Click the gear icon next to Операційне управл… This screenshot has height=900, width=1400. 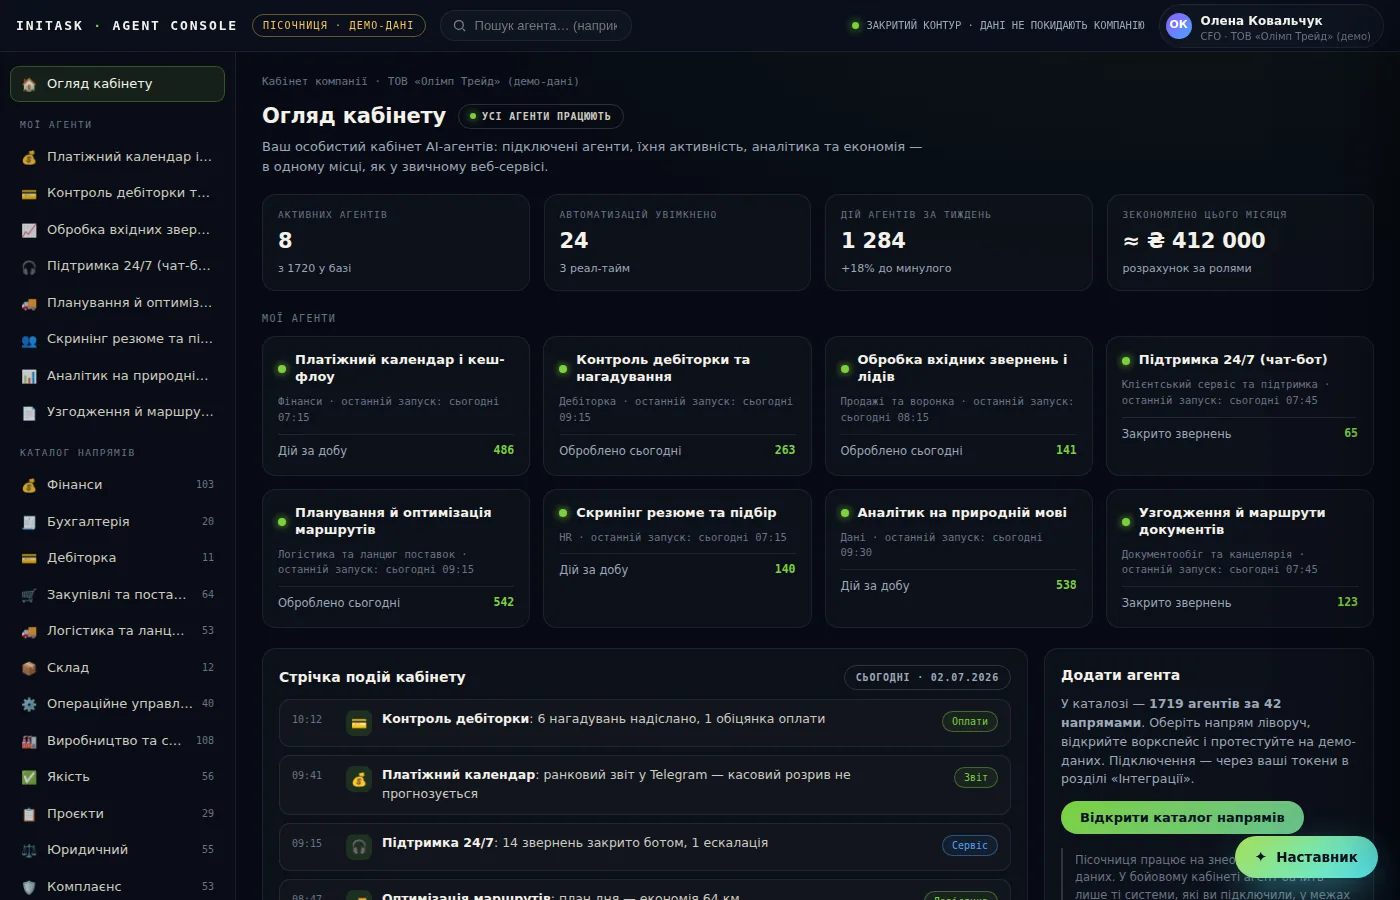[x=29, y=704]
